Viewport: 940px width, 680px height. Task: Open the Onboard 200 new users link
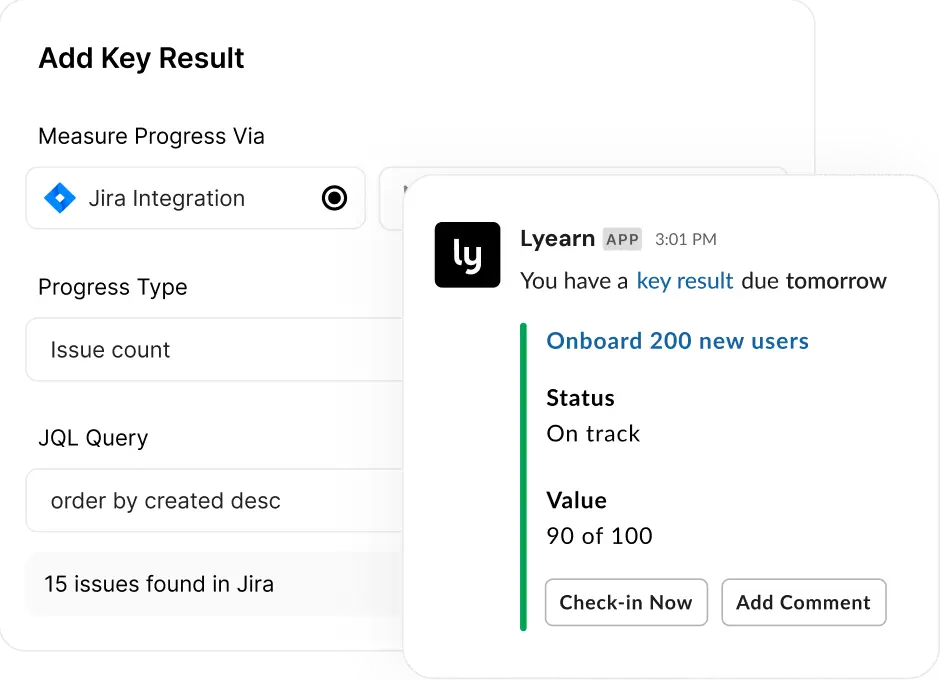(x=677, y=341)
